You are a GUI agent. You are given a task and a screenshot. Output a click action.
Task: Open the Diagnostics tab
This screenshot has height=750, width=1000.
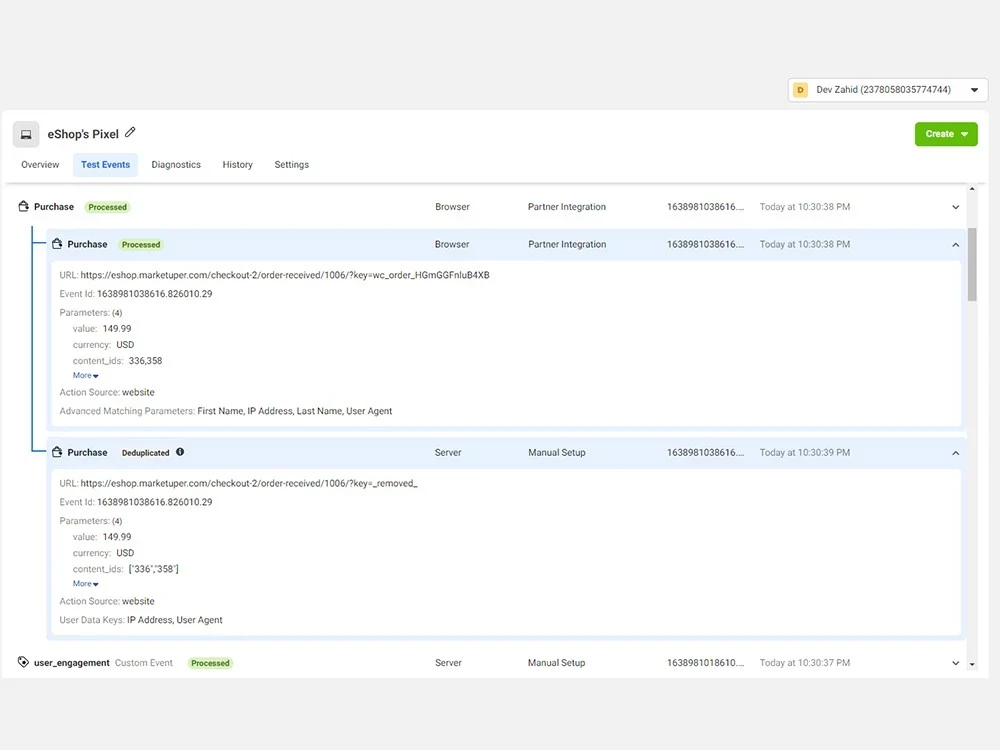[176, 165]
